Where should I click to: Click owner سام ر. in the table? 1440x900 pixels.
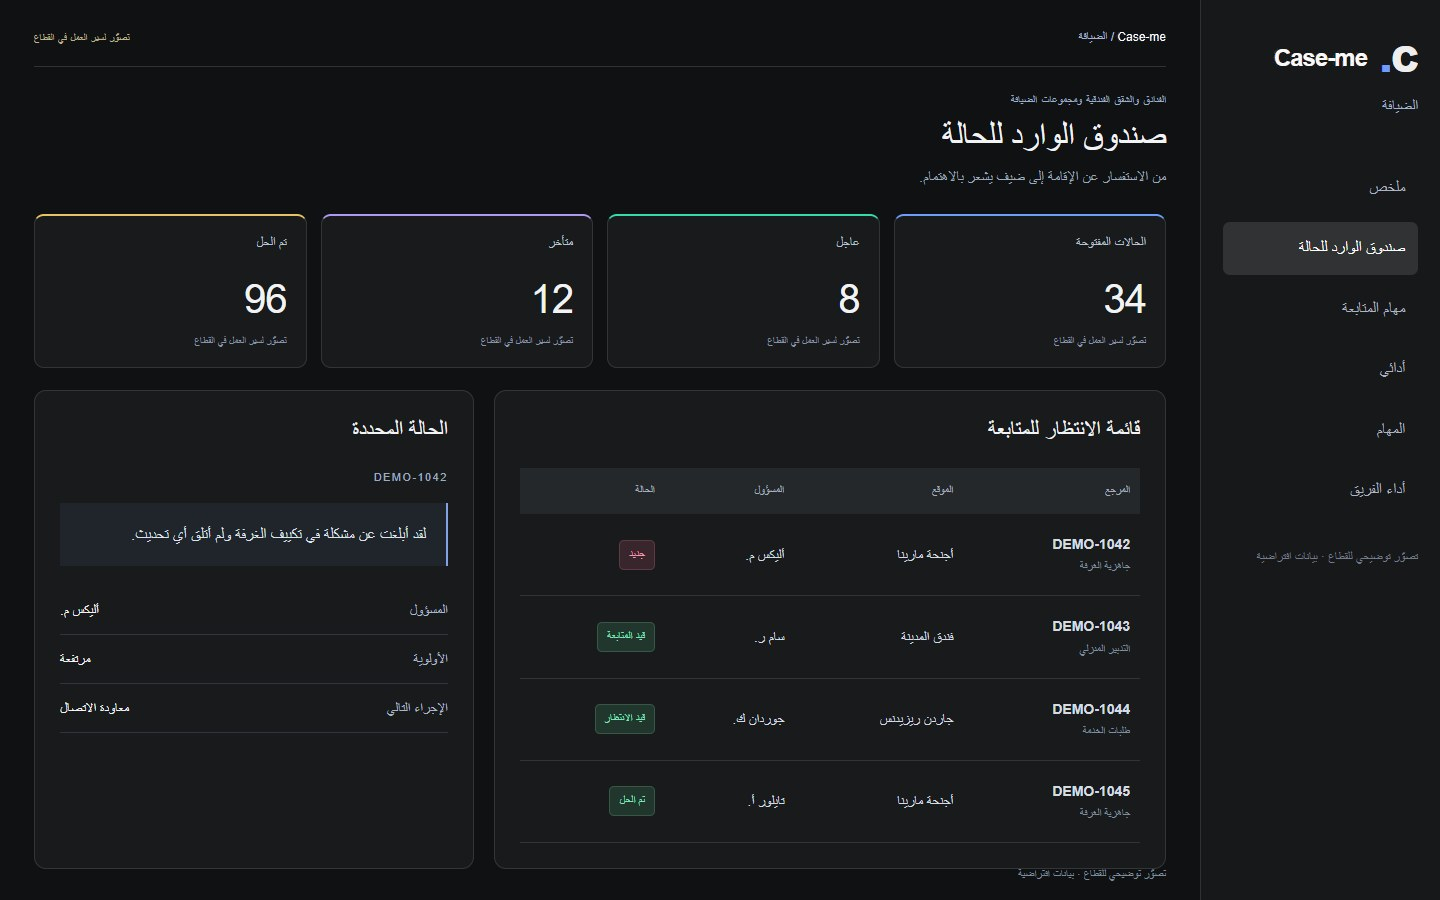pyautogui.click(x=770, y=637)
